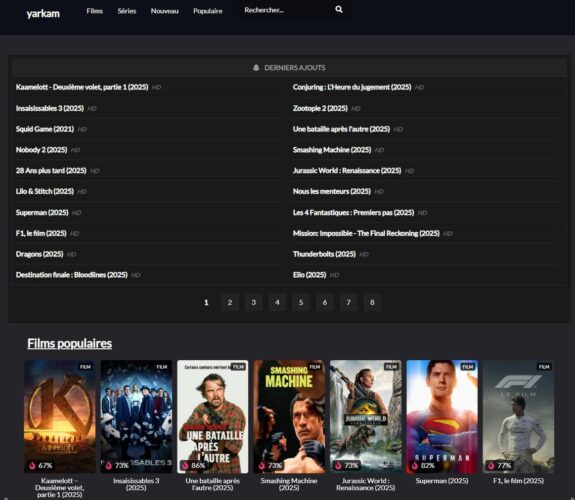Open the Séries menu
The width and height of the screenshot is (575, 500).
(x=127, y=11)
